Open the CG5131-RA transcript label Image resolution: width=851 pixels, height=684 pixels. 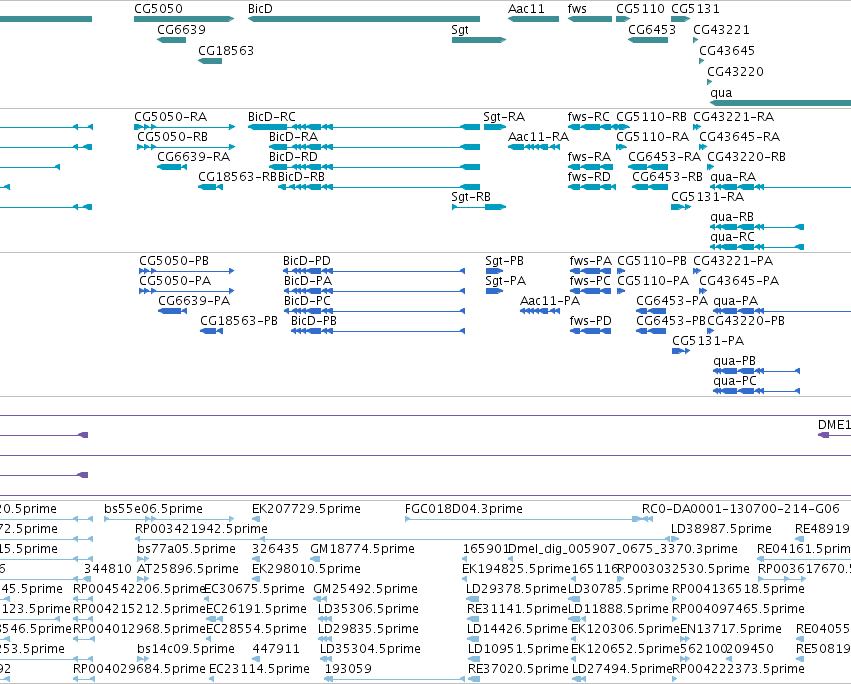pyautogui.click(x=708, y=197)
